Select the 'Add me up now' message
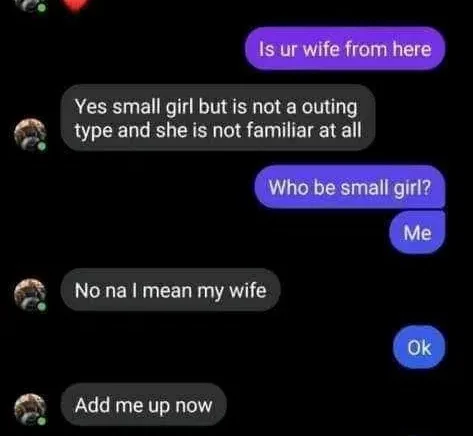The height and width of the screenshot is (436, 473). coord(144,405)
